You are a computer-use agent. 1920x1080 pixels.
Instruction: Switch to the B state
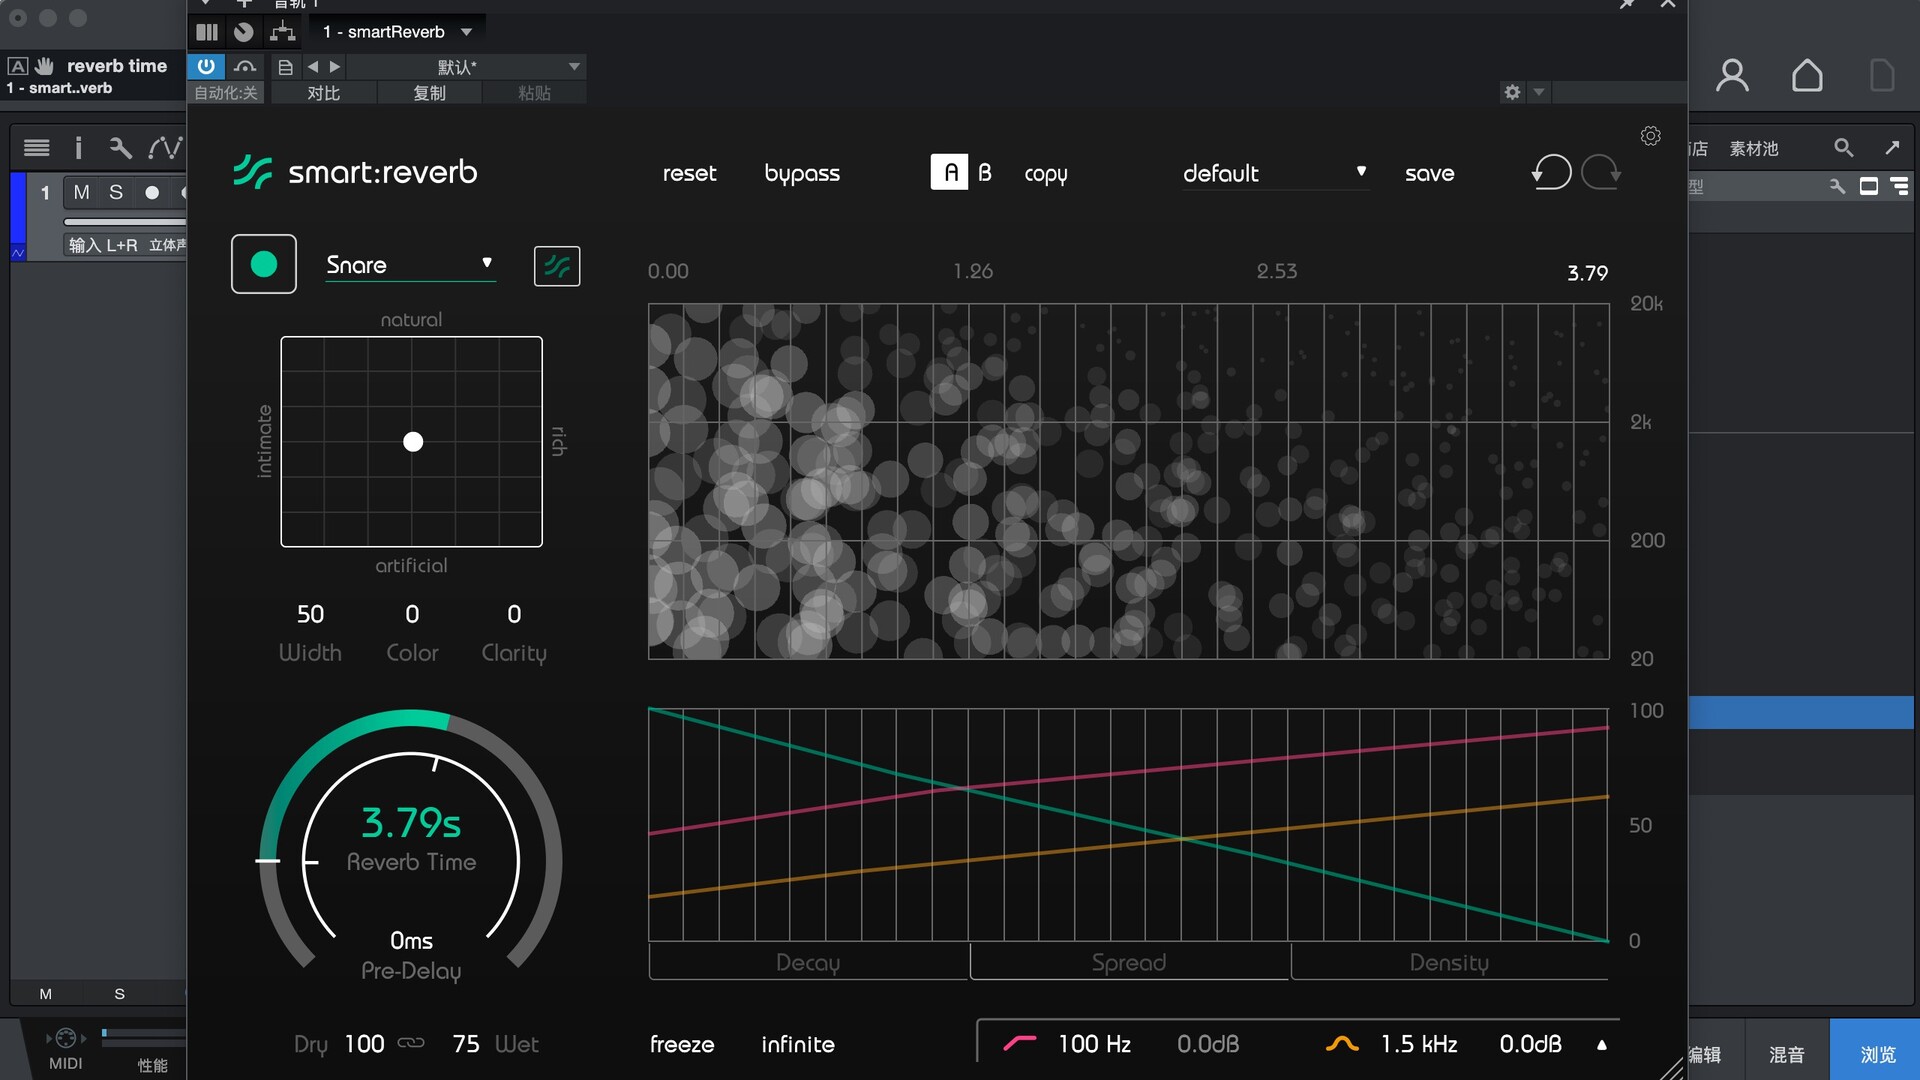point(985,172)
